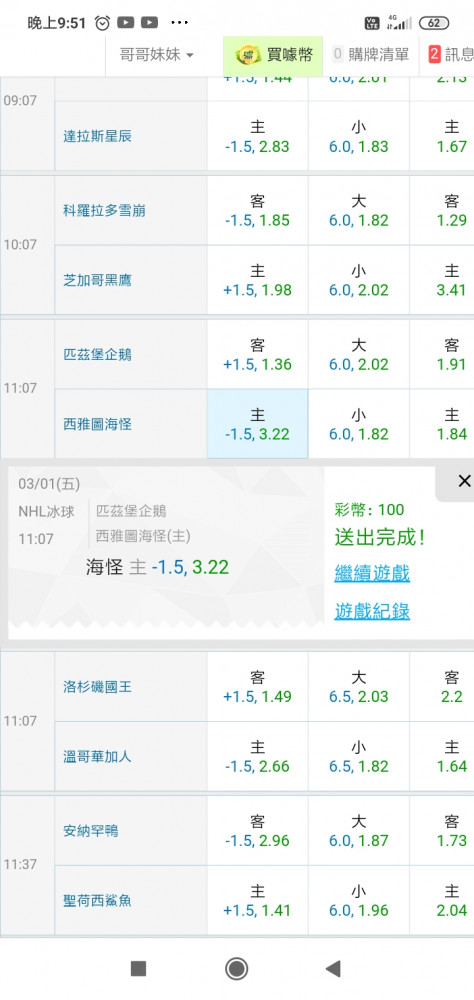474x1000 pixels.
Task: Tap Android home circle icon
Action: pyautogui.click(x=237, y=969)
